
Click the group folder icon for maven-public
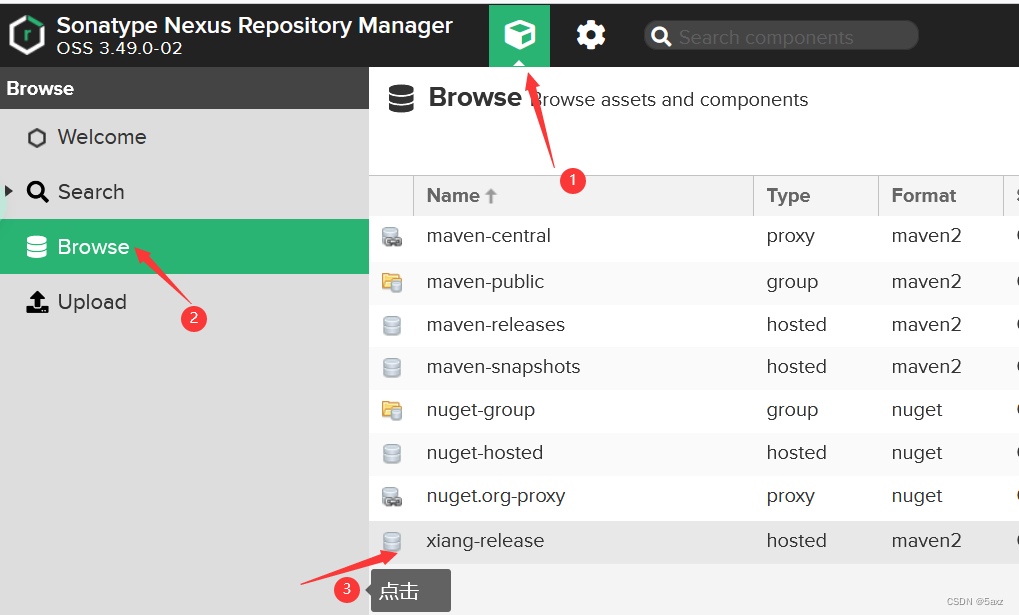392,282
